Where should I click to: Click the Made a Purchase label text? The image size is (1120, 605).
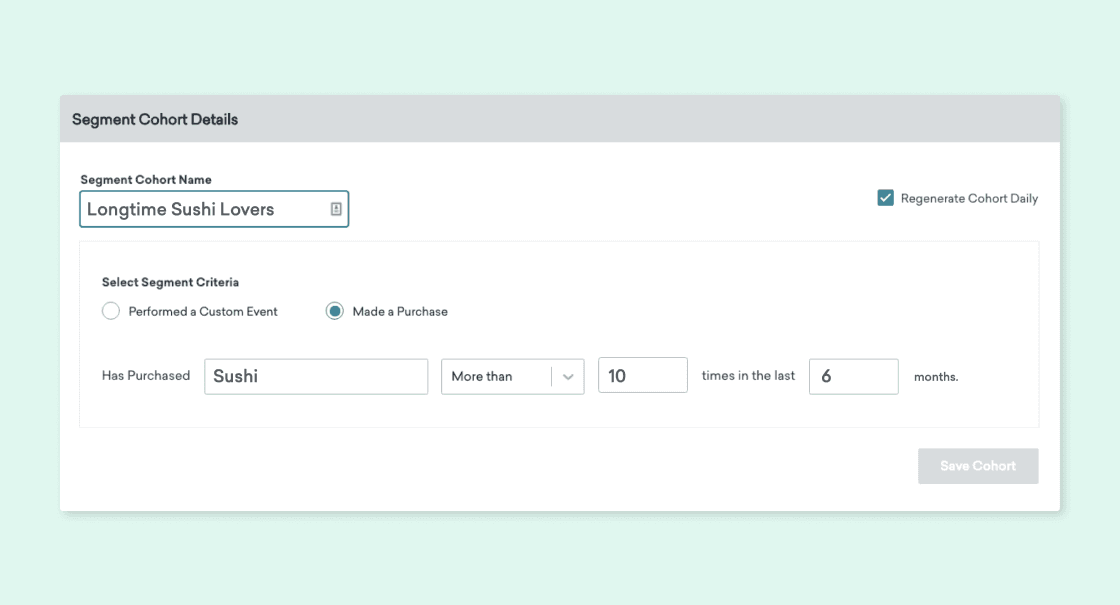[x=400, y=311]
